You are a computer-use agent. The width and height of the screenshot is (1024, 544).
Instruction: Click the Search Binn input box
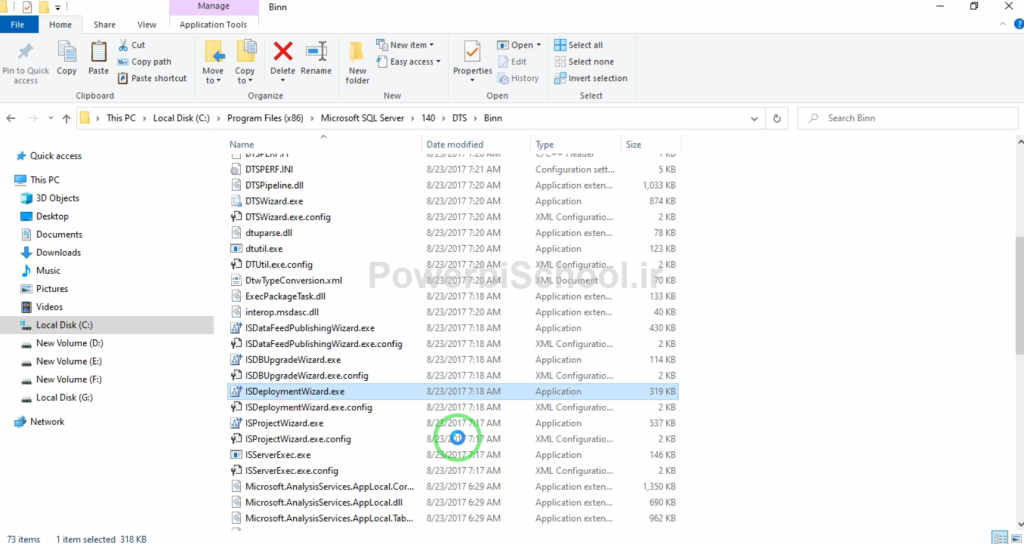(915, 118)
